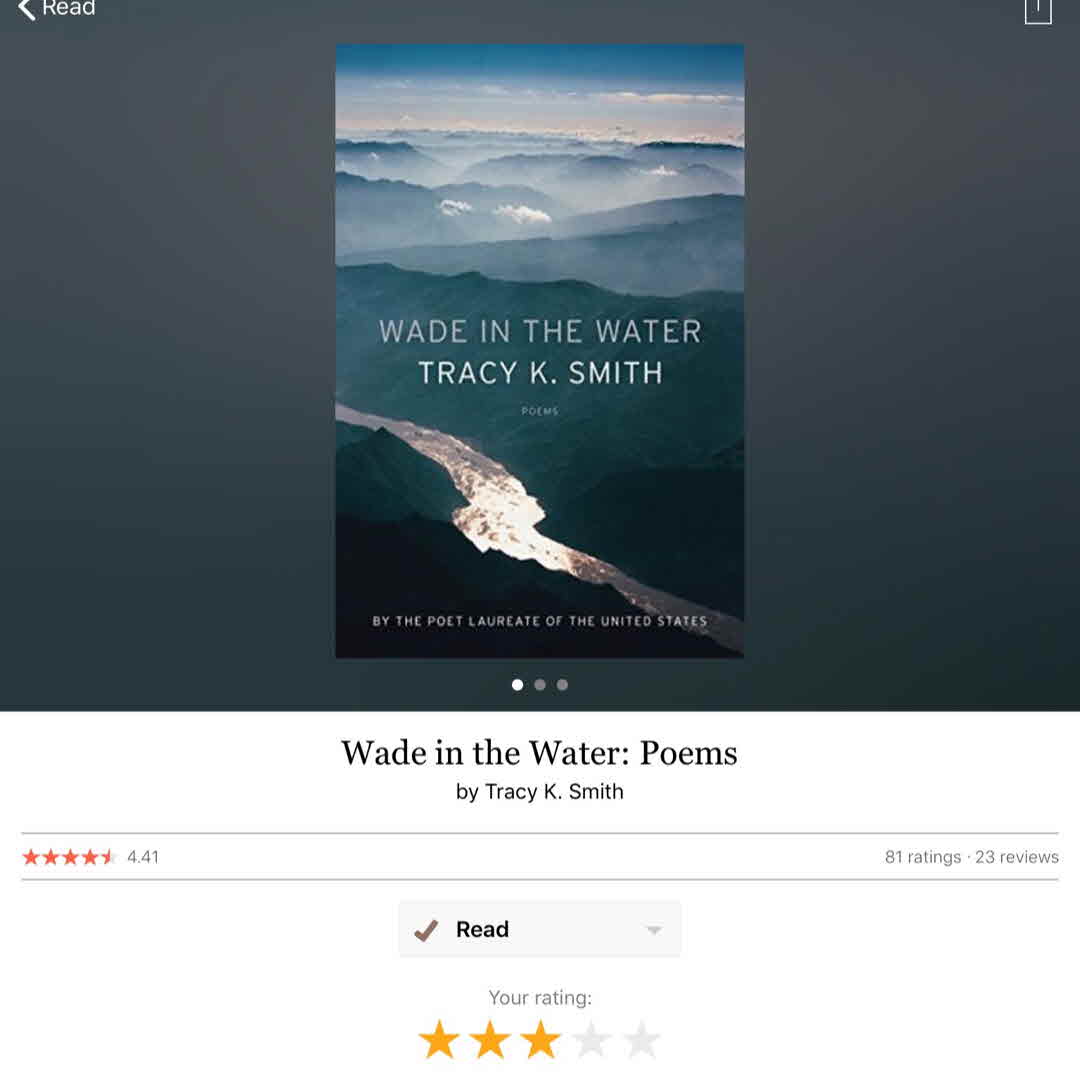Screen dimensions: 1080x1080
Task: Set your rating to four stars
Action: (x=591, y=1039)
